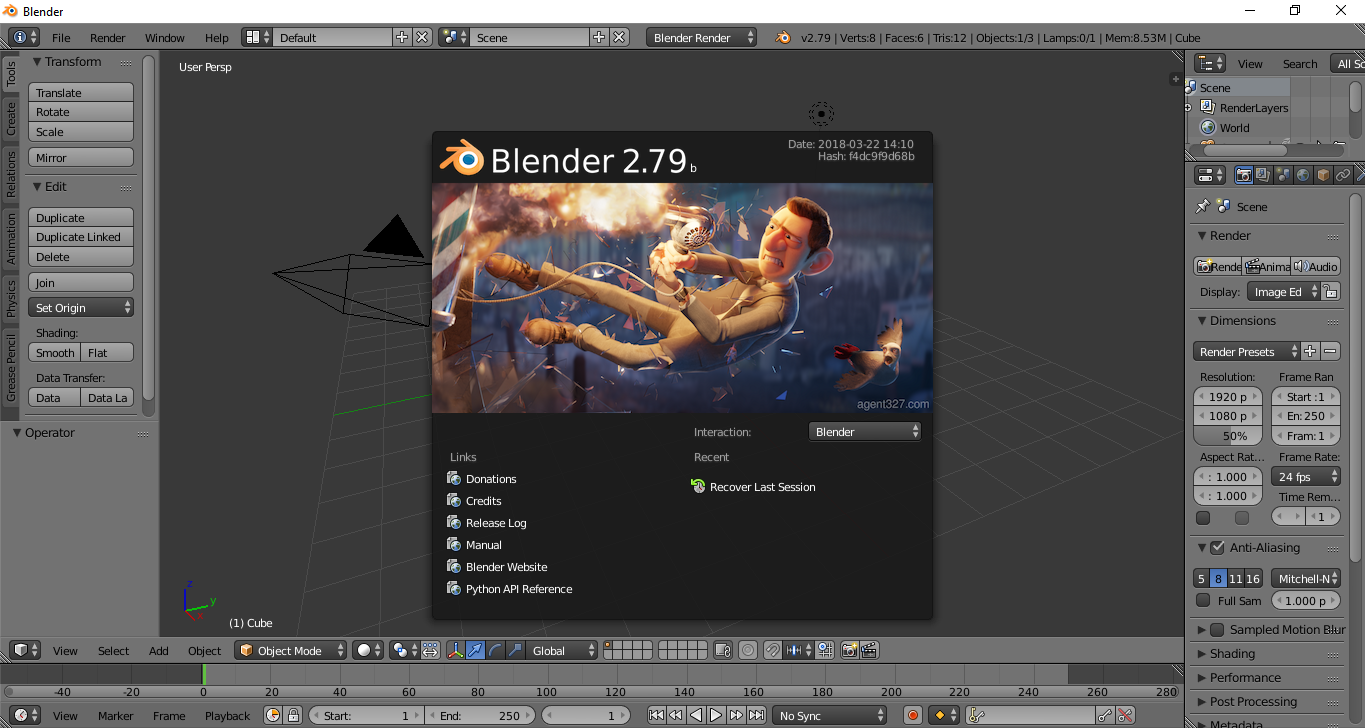
Task: Enable the Snap magnet icon
Action: tap(772, 650)
